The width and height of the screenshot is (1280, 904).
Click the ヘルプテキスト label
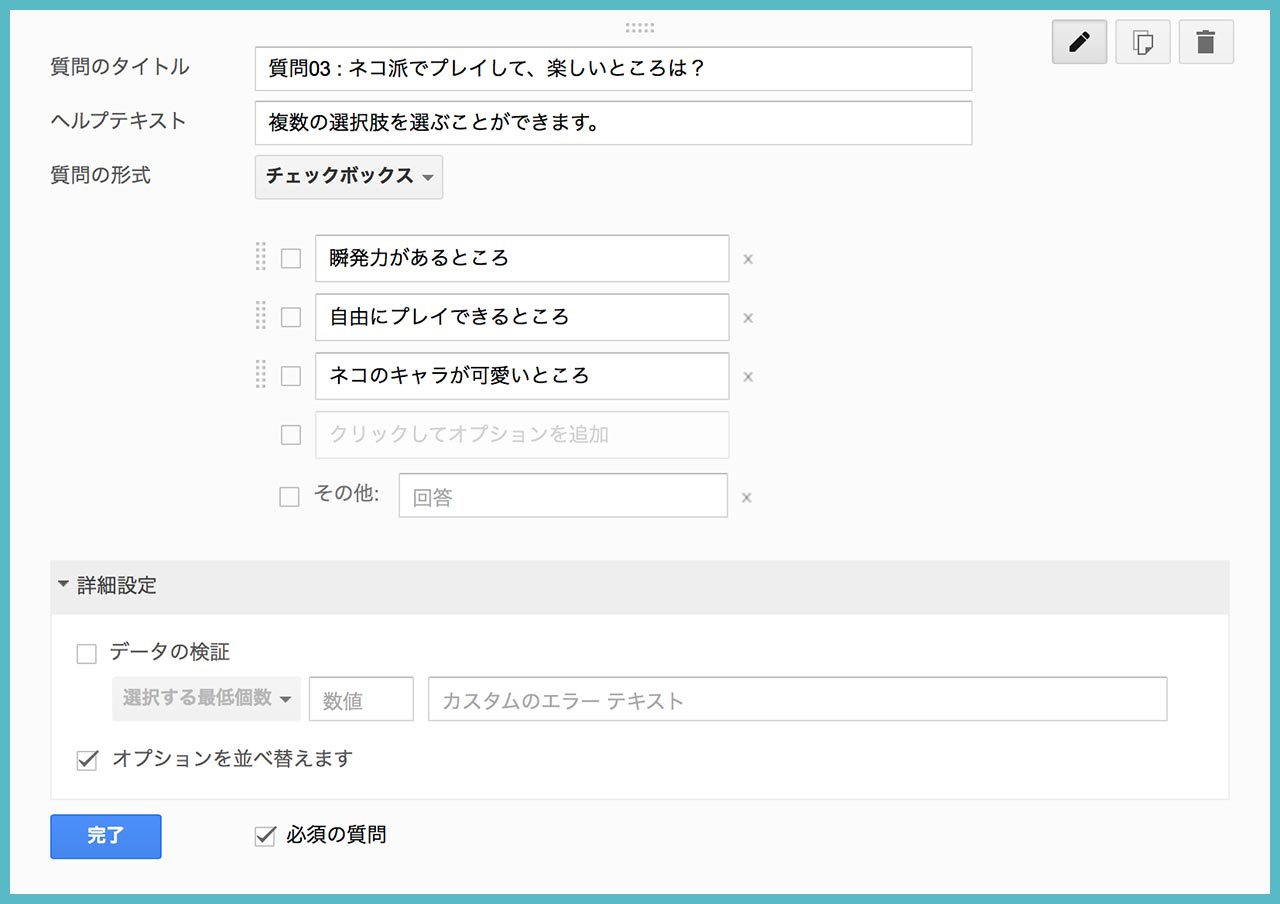119,121
